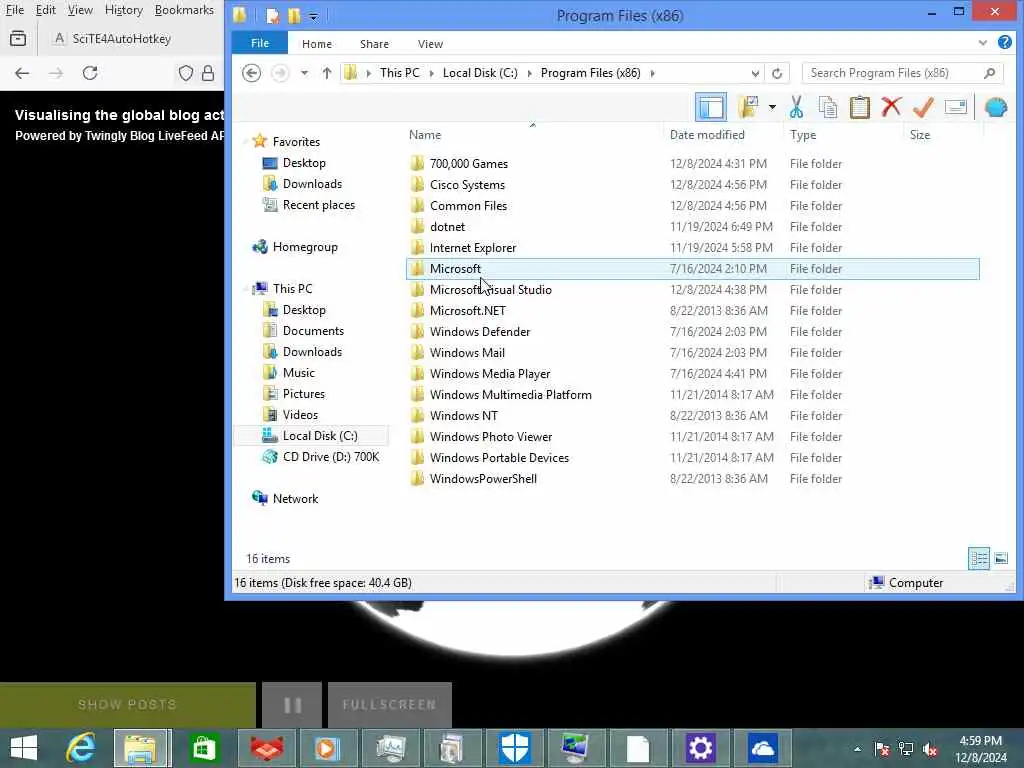Copy using the toolbar copy icon
Screen dimensions: 1024x768
pos(827,107)
